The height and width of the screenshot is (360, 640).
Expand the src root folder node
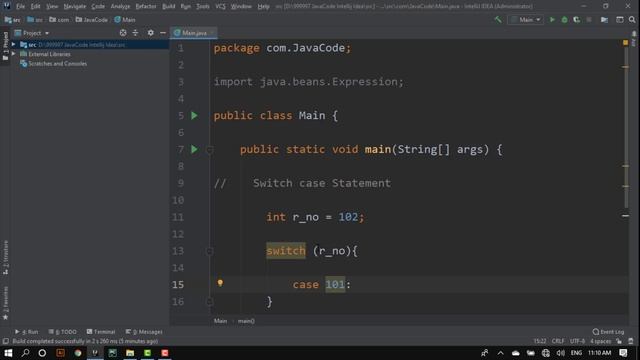click(13, 44)
